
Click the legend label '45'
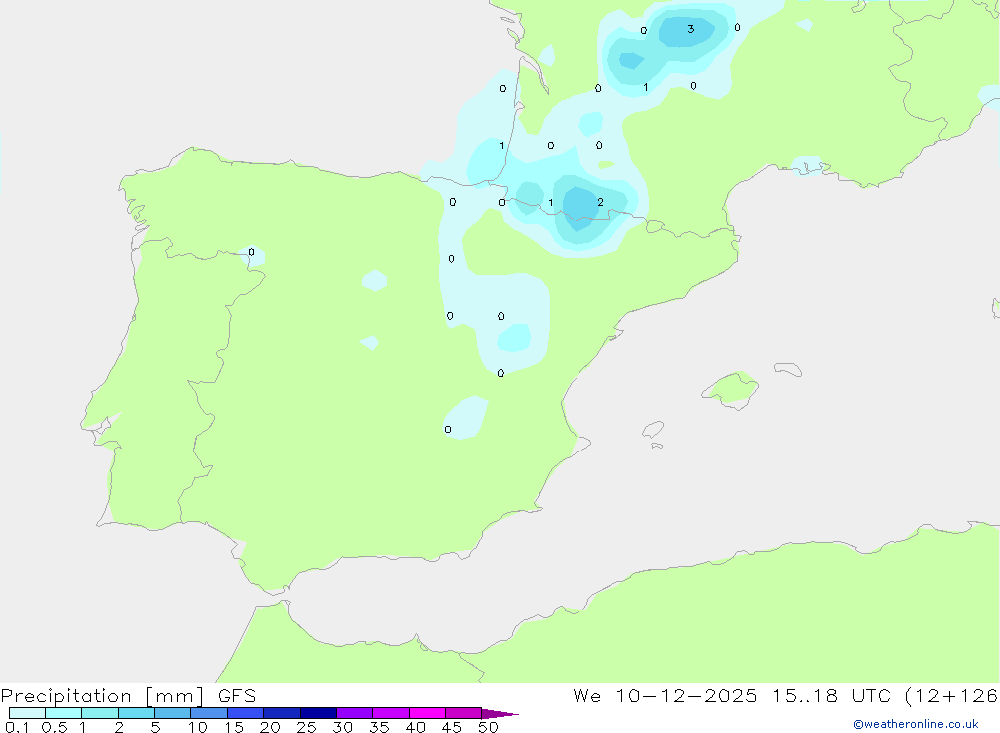pyautogui.click(x=452, y=727)
